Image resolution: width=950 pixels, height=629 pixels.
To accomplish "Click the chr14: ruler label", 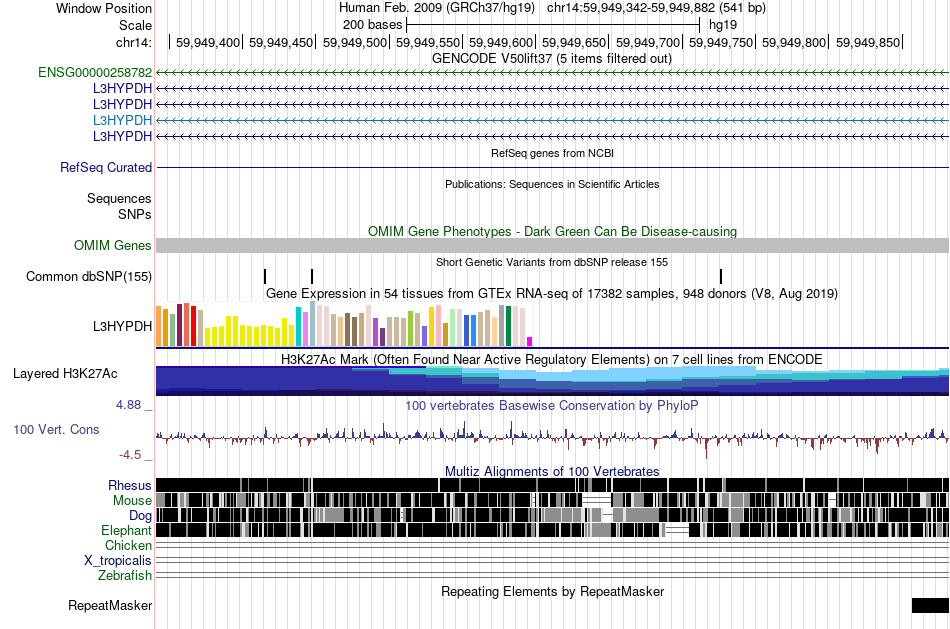I will pyautogui.click(x=133, y=42).
